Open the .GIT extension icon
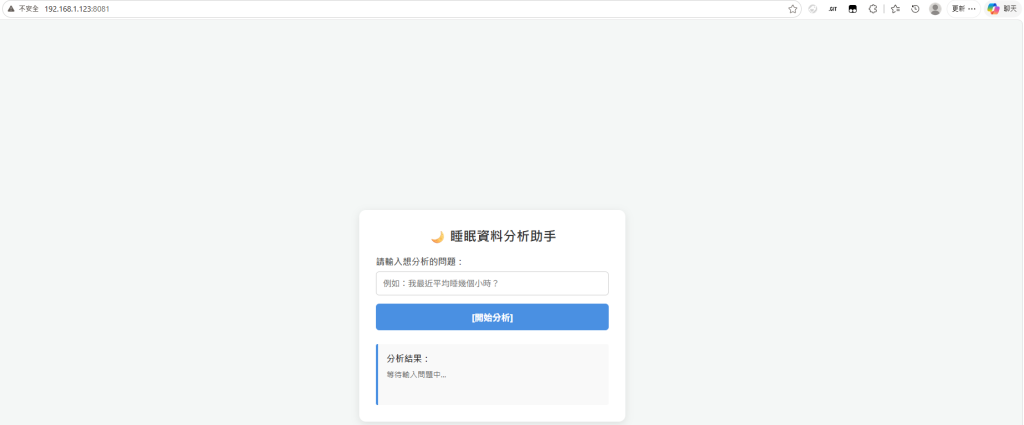Screen dimensions: 1024x425 [833, 9]
